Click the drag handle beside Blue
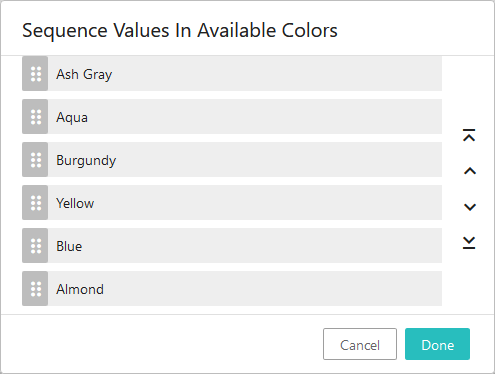This screenshot has width=495, height=374. [35, 246]
